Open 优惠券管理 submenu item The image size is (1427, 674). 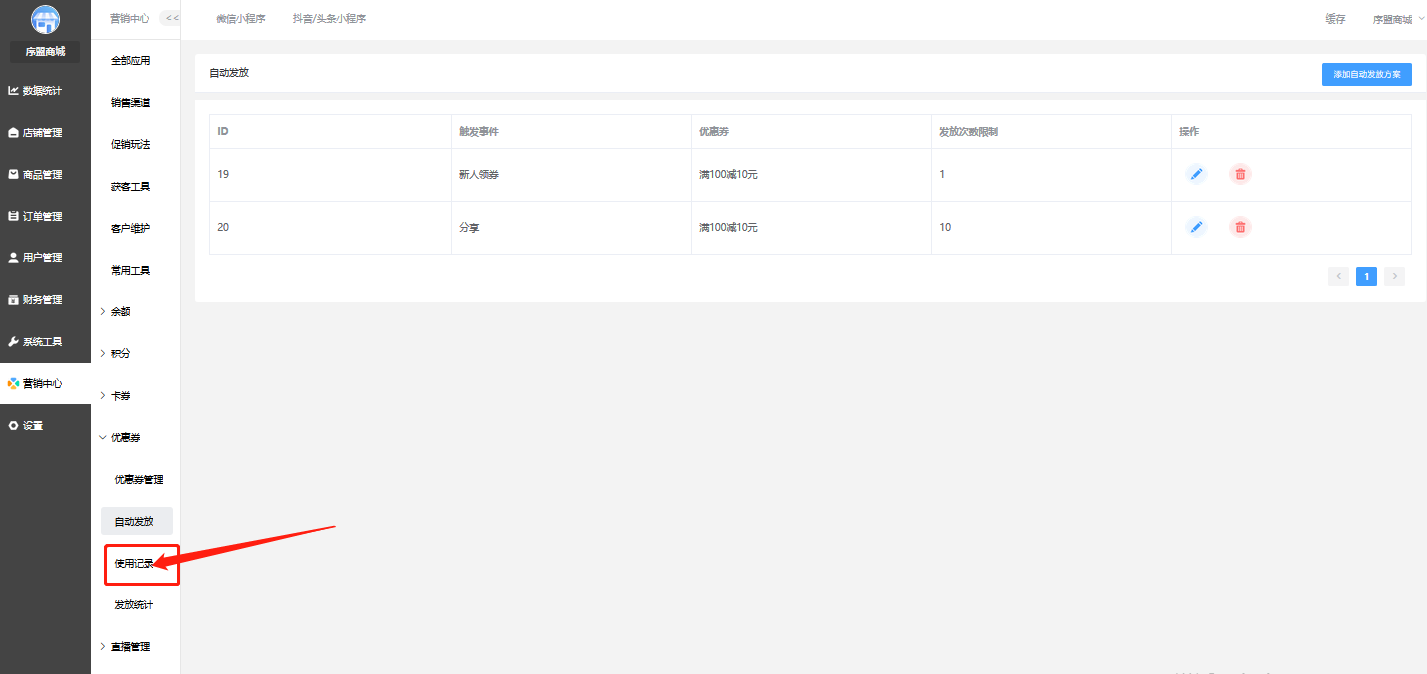(x=138, y=480)
